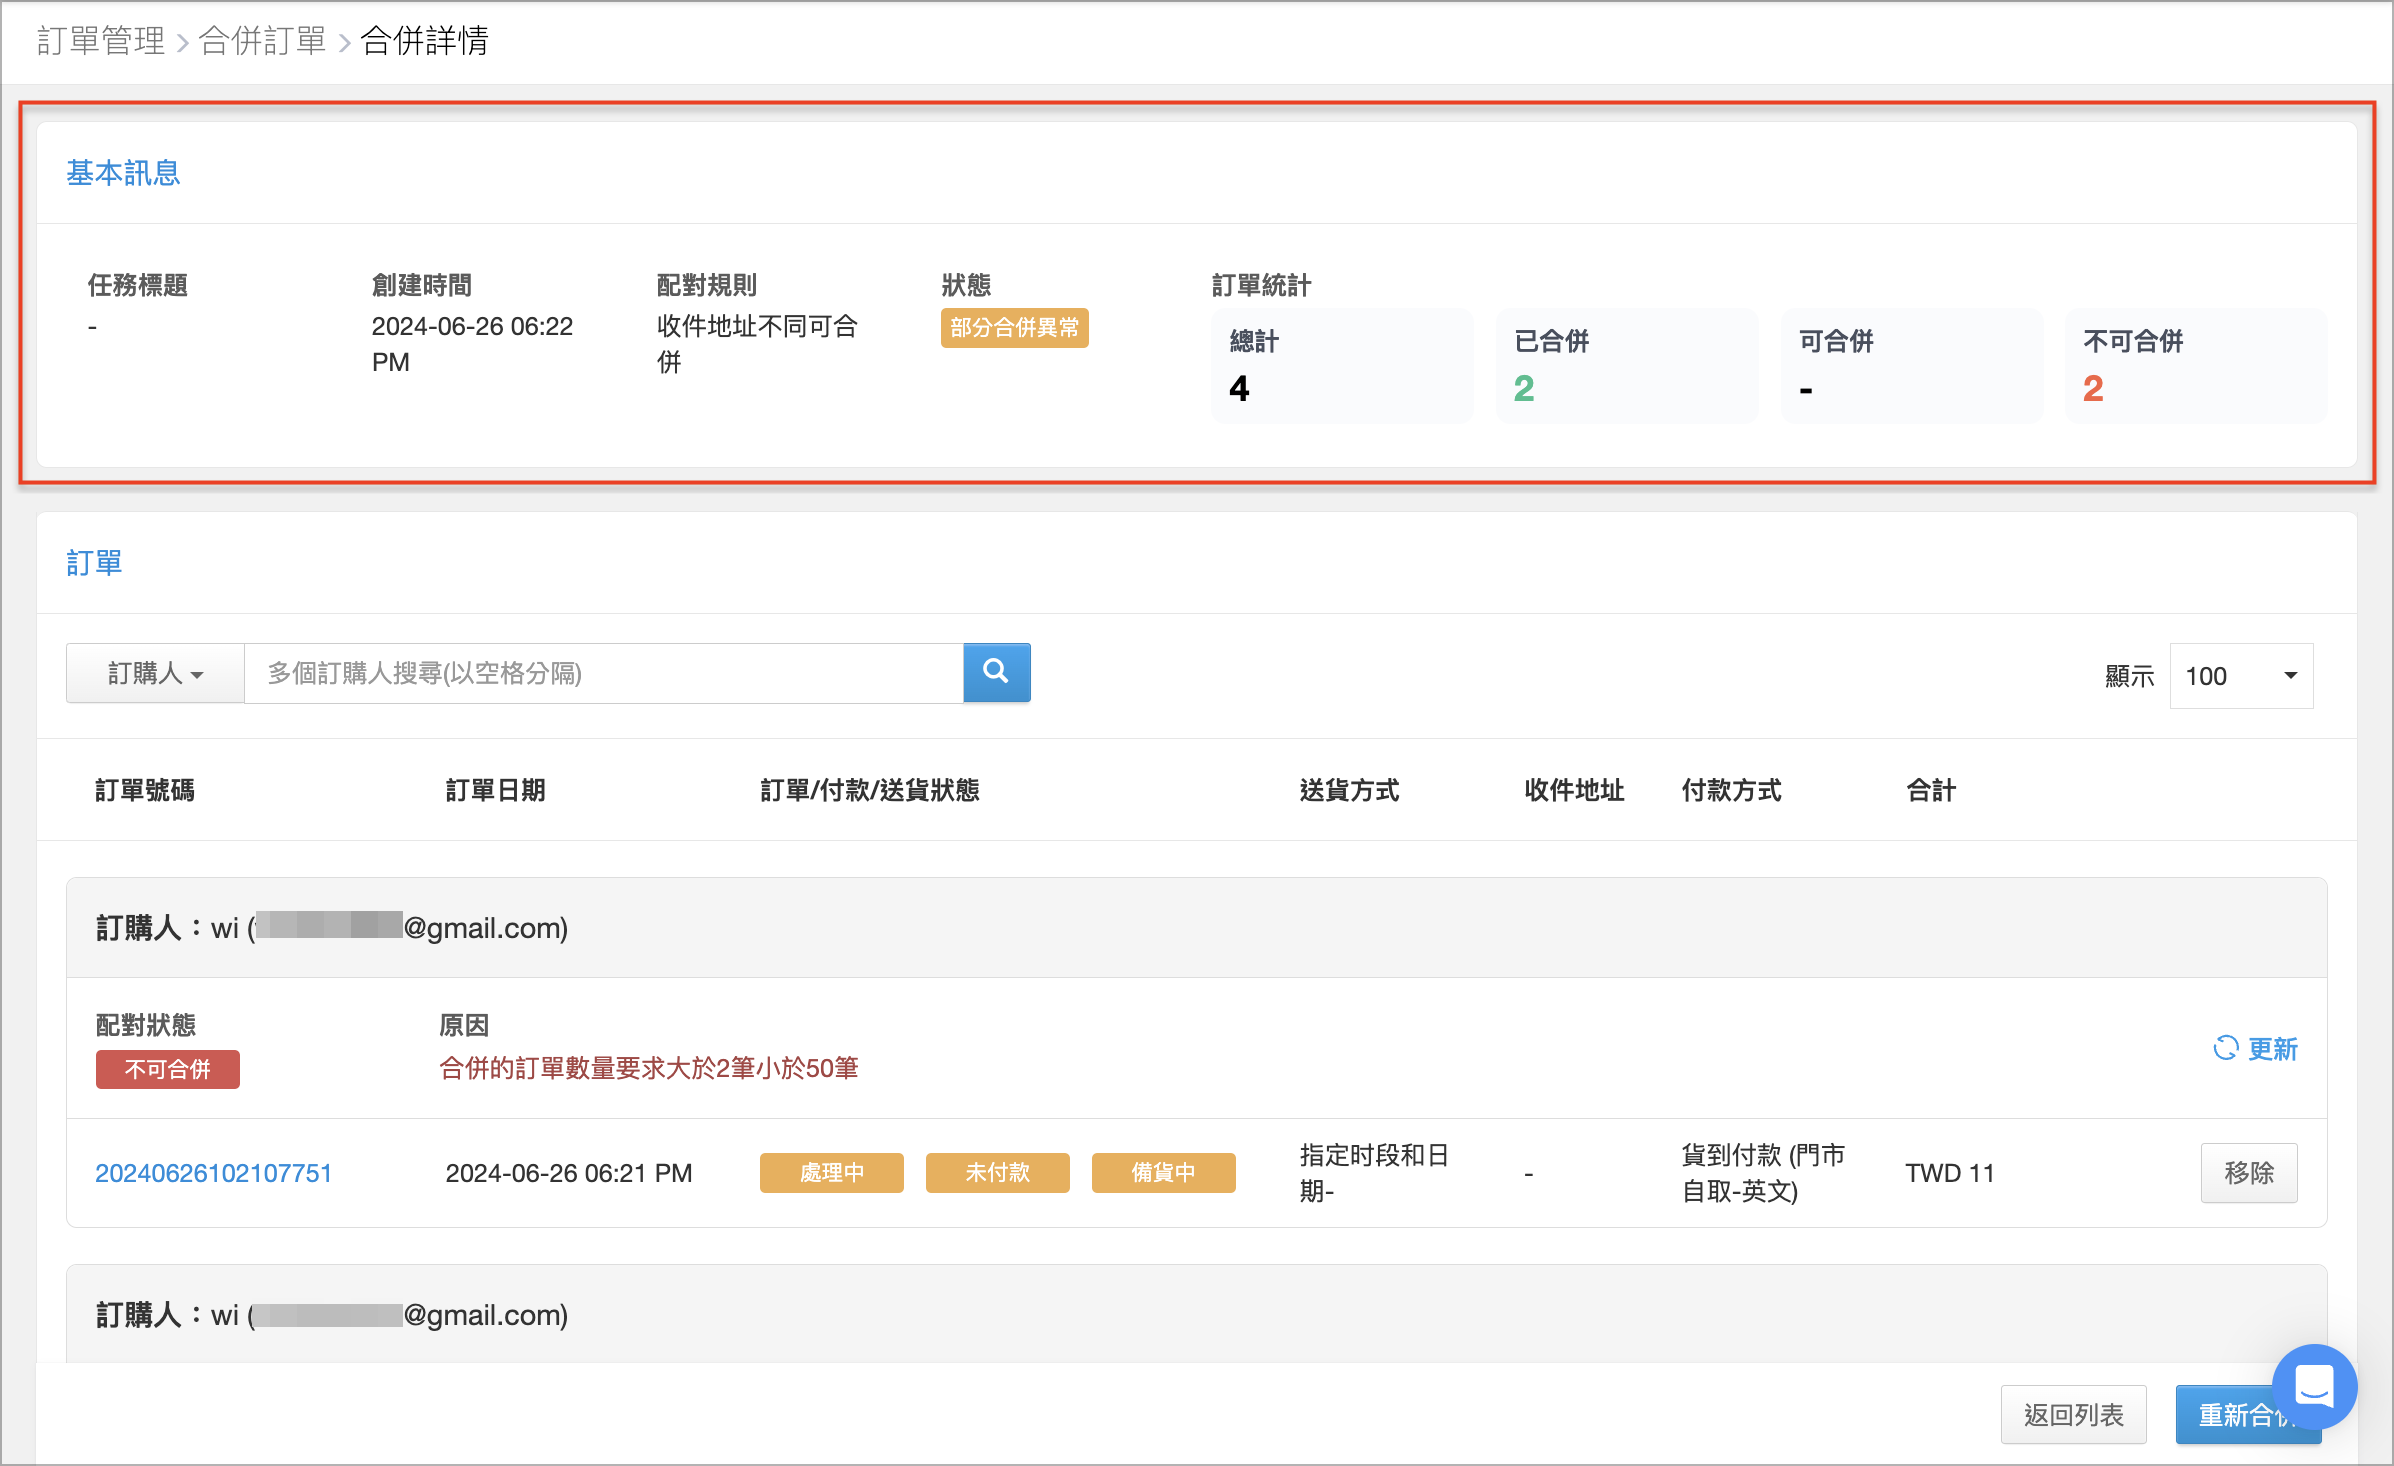Click the 訂單/付款/送貨狀態 column header
Screen dimensions: 2394x1466
pos(870,790)
